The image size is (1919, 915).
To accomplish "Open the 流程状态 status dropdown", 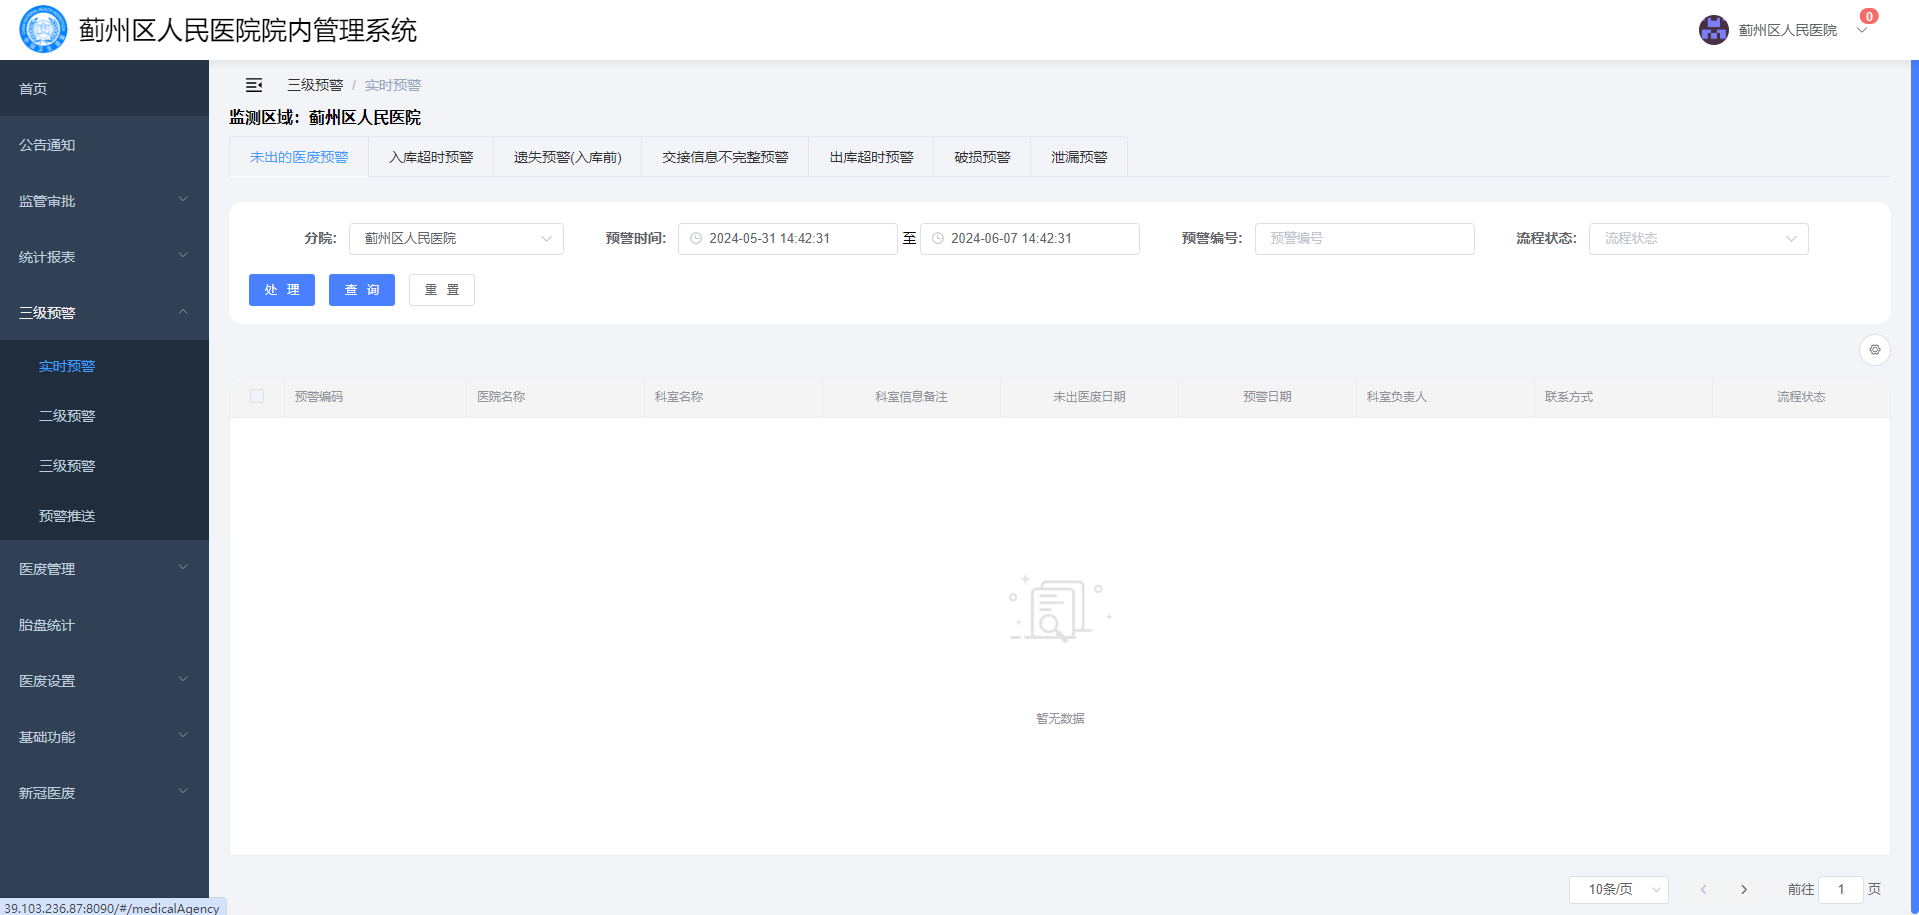I will click(1698, 239).
